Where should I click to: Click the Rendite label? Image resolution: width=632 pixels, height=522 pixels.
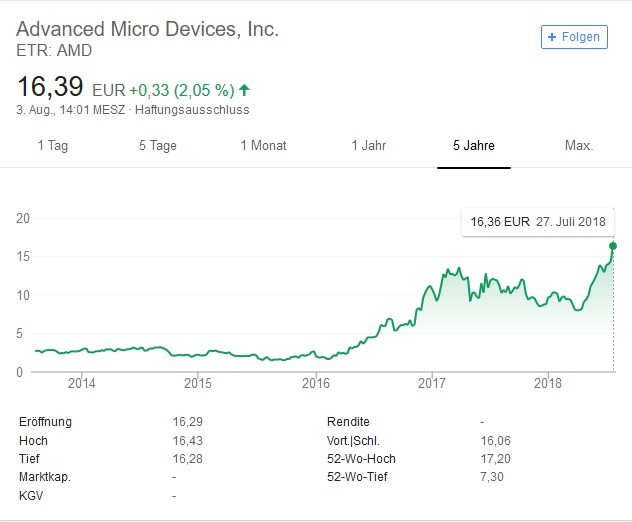click(x=348, y=422)
